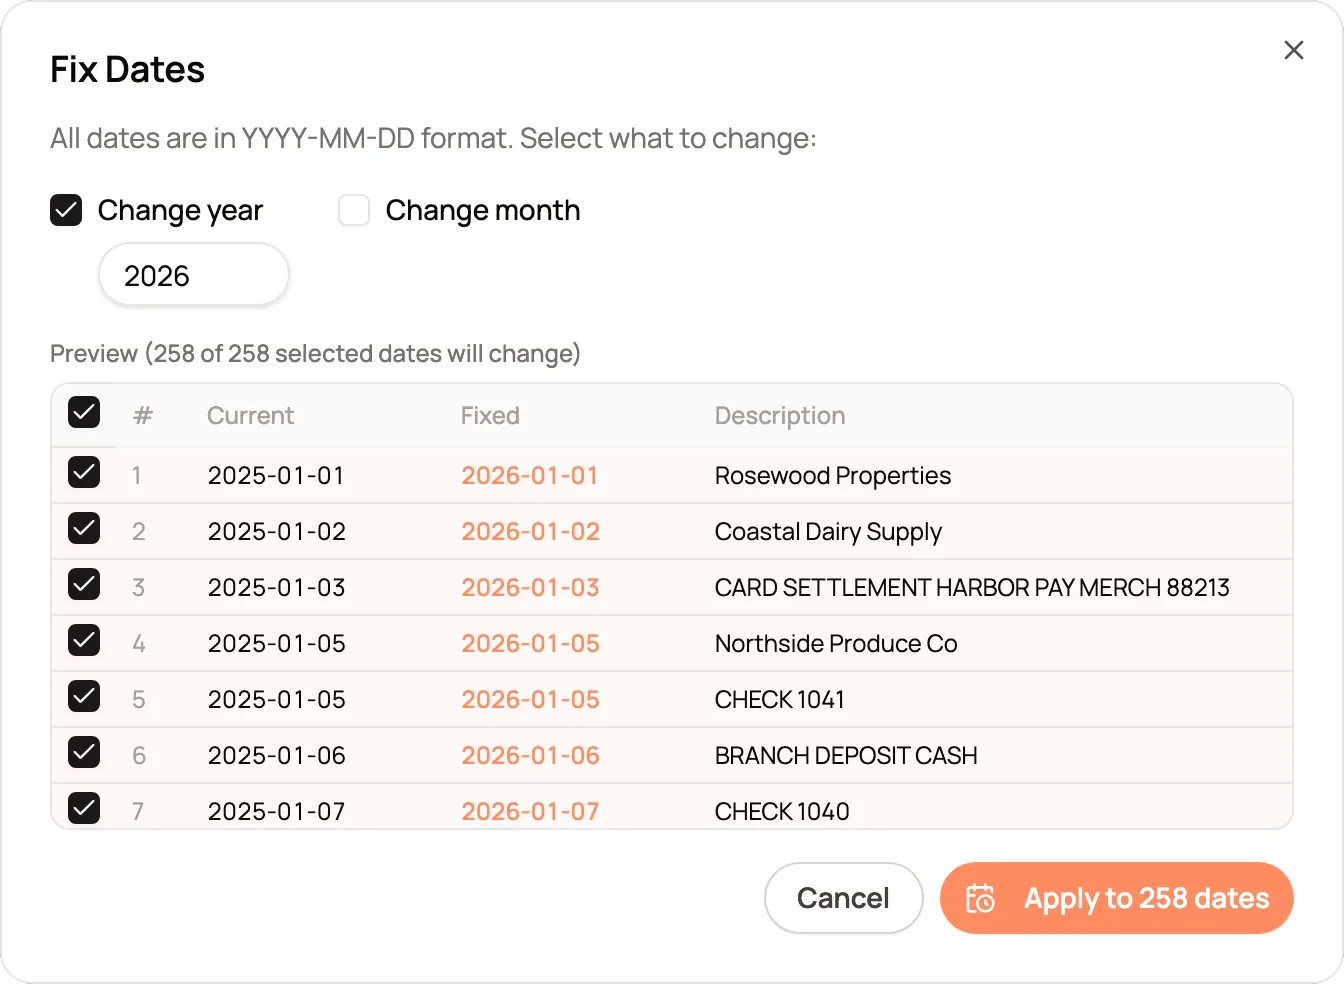Viewport: 1344px width, 984px height.
Task: Uncheck the Rosewood Properties row checkbox
Action: click(84, 472)
